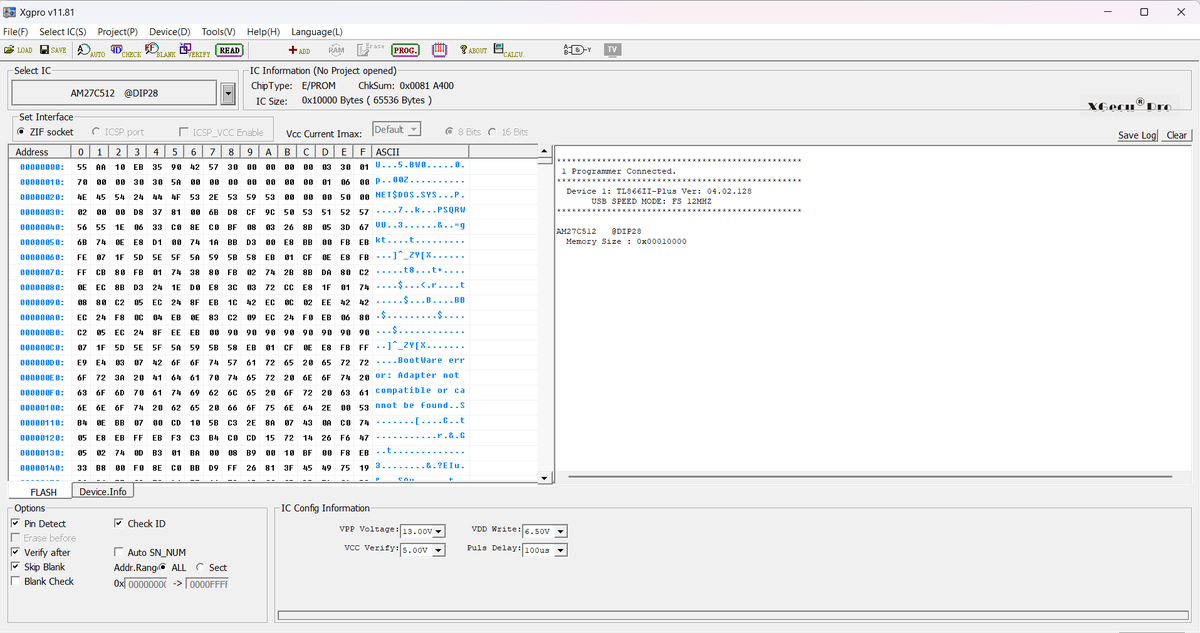The image size is (1200, 633).
Task: Open the Device(D) menu
Action: [x=170, y=32]
